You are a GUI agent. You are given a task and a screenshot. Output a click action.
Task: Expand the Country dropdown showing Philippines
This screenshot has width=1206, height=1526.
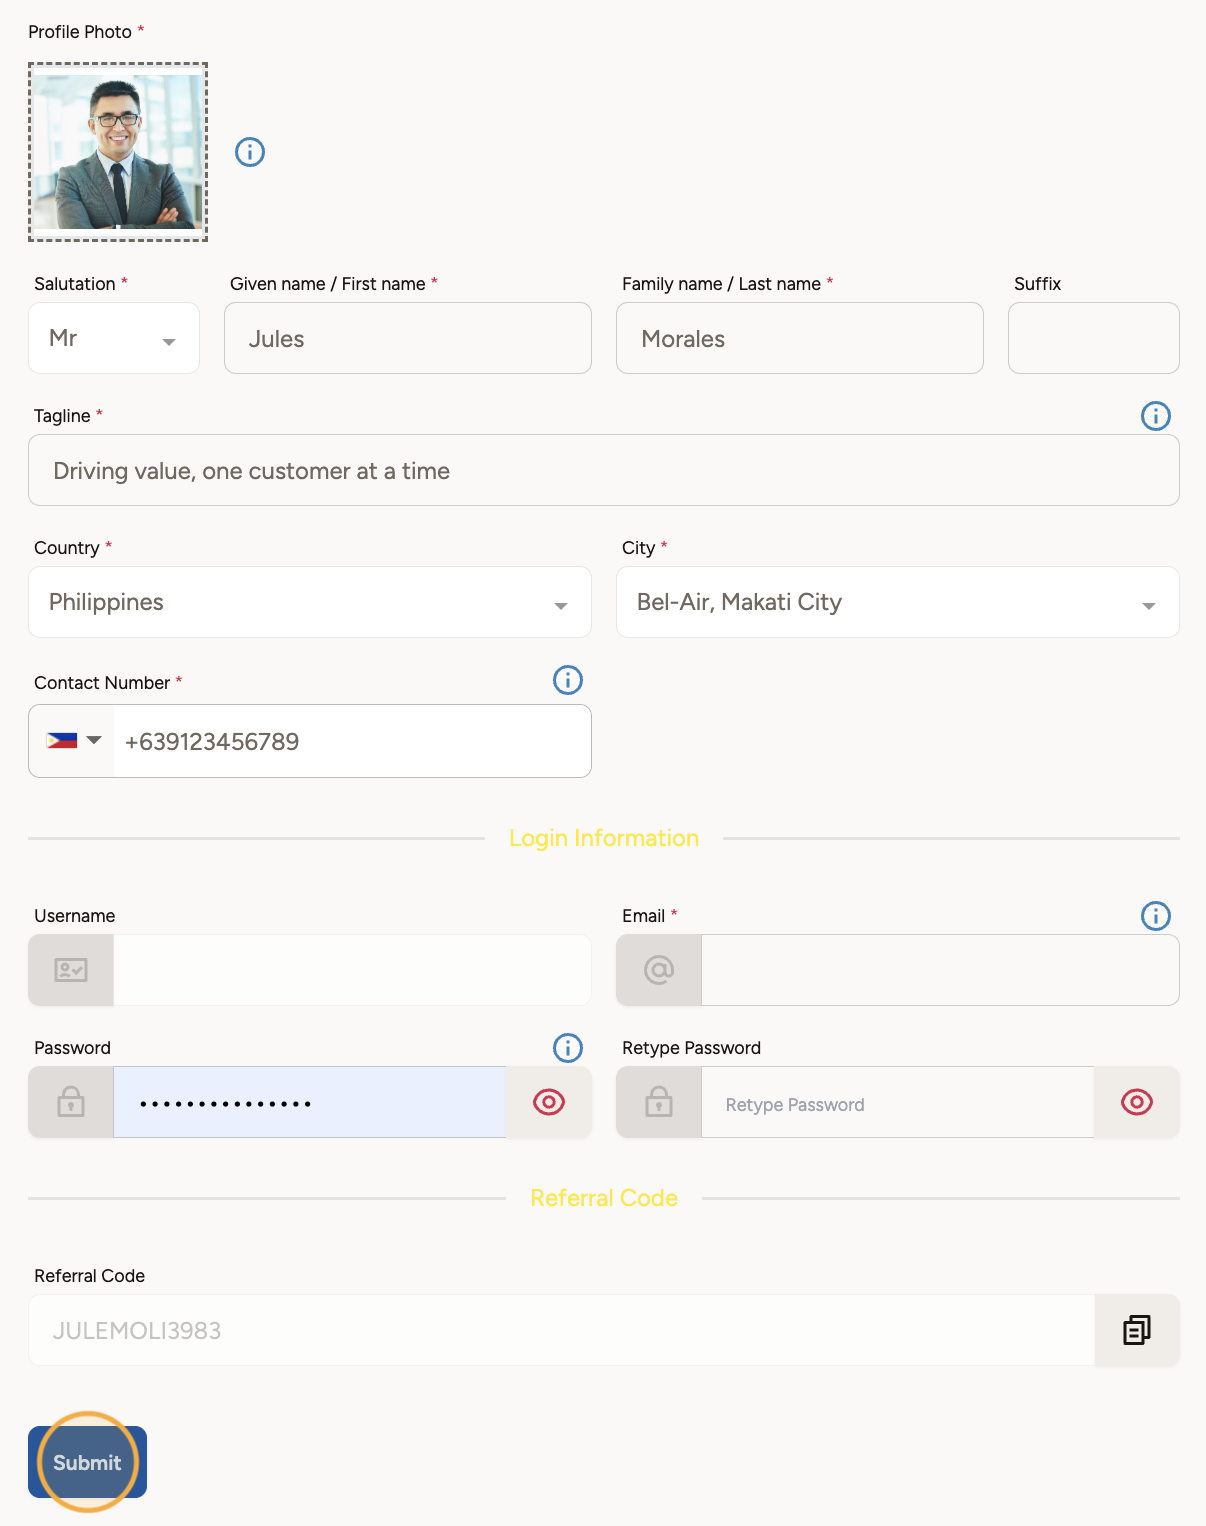(x=310, y=603)
